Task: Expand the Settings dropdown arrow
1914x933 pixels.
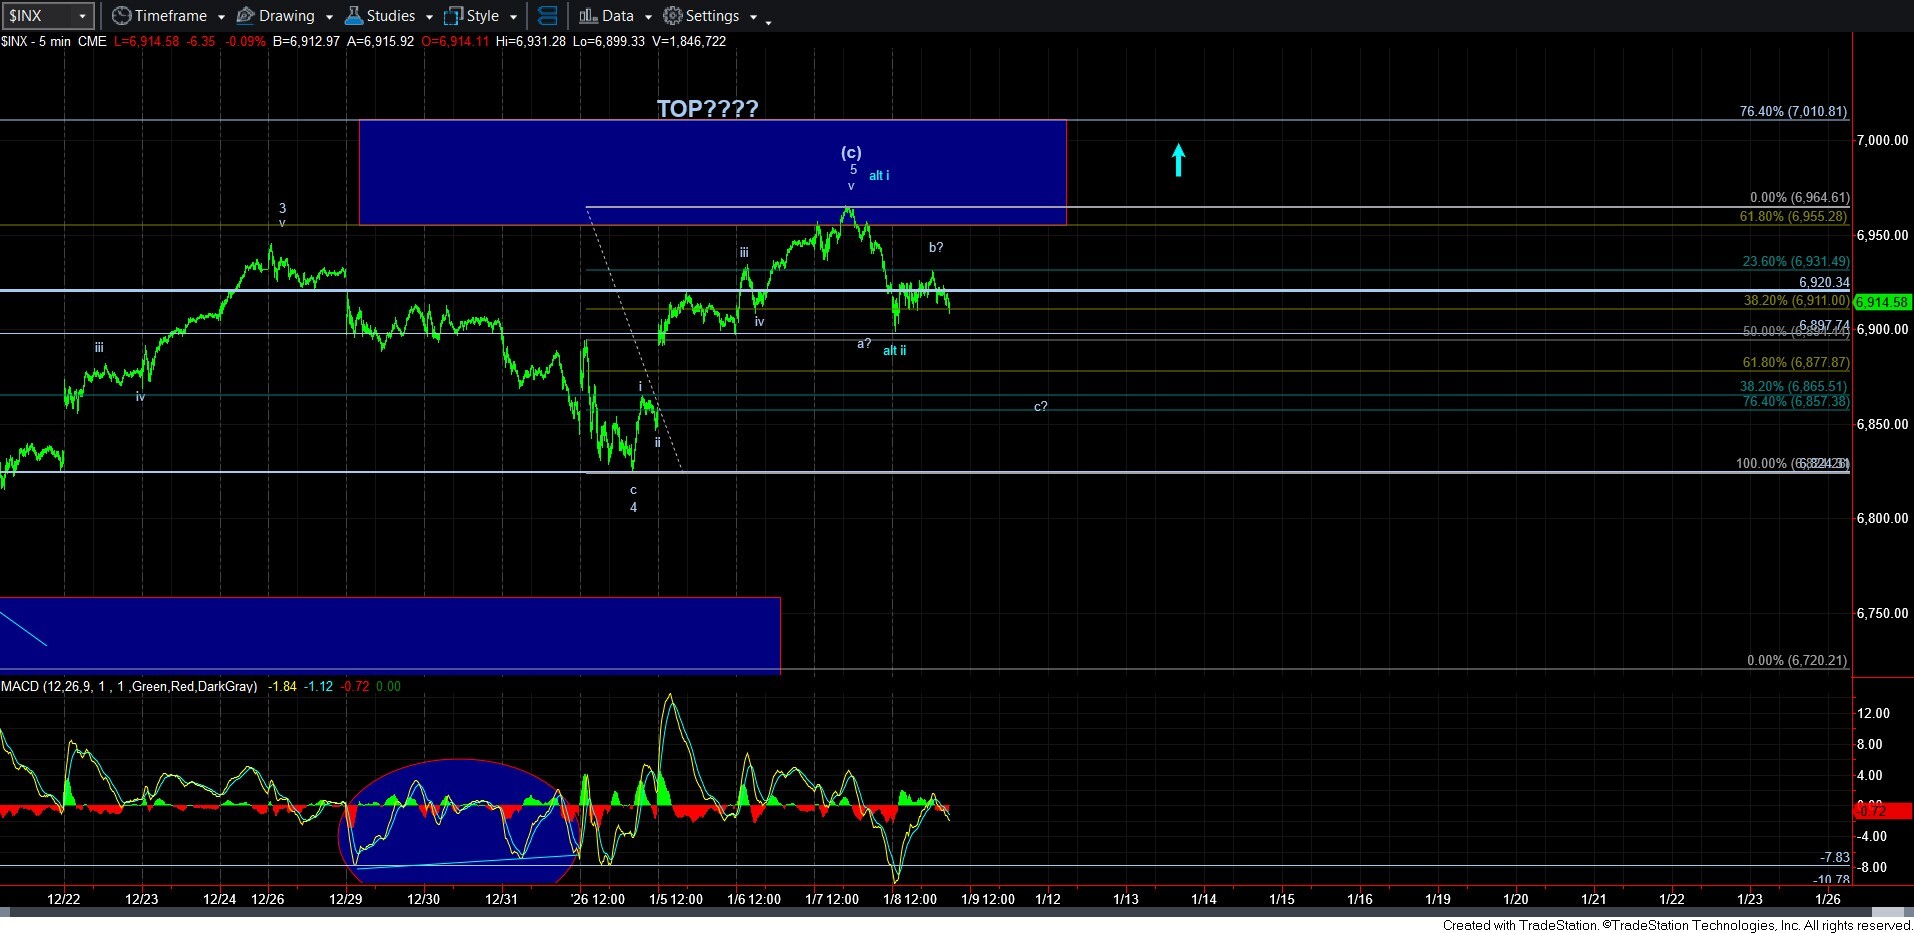Action: point(755,15)
